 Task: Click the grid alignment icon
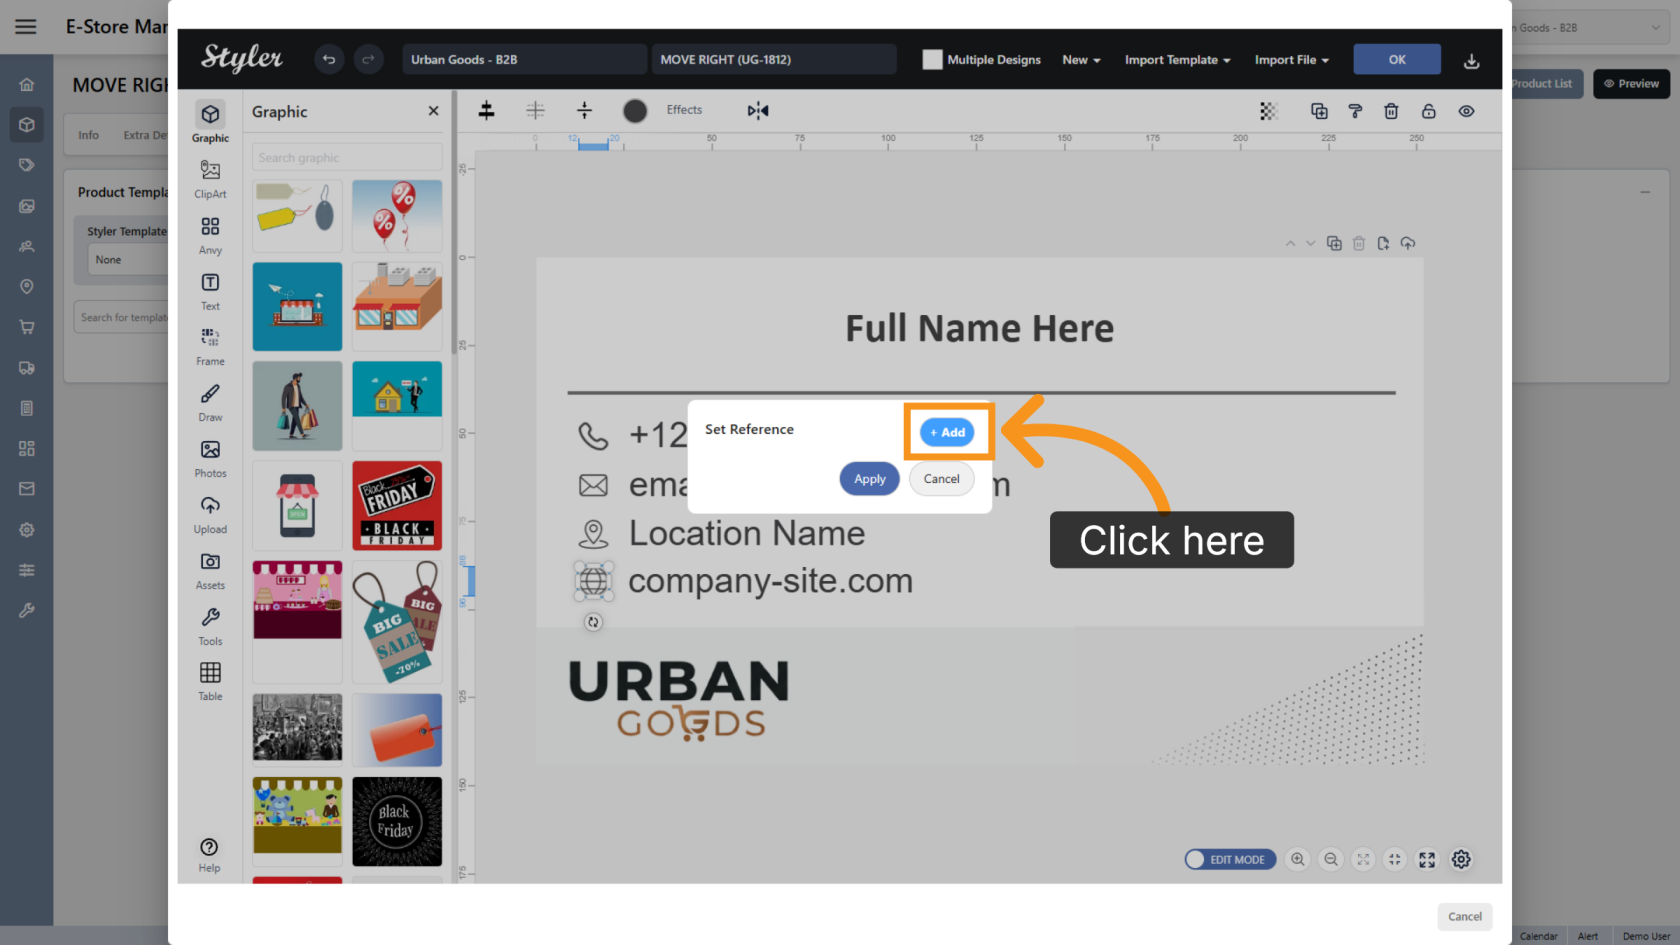(536, 110)
